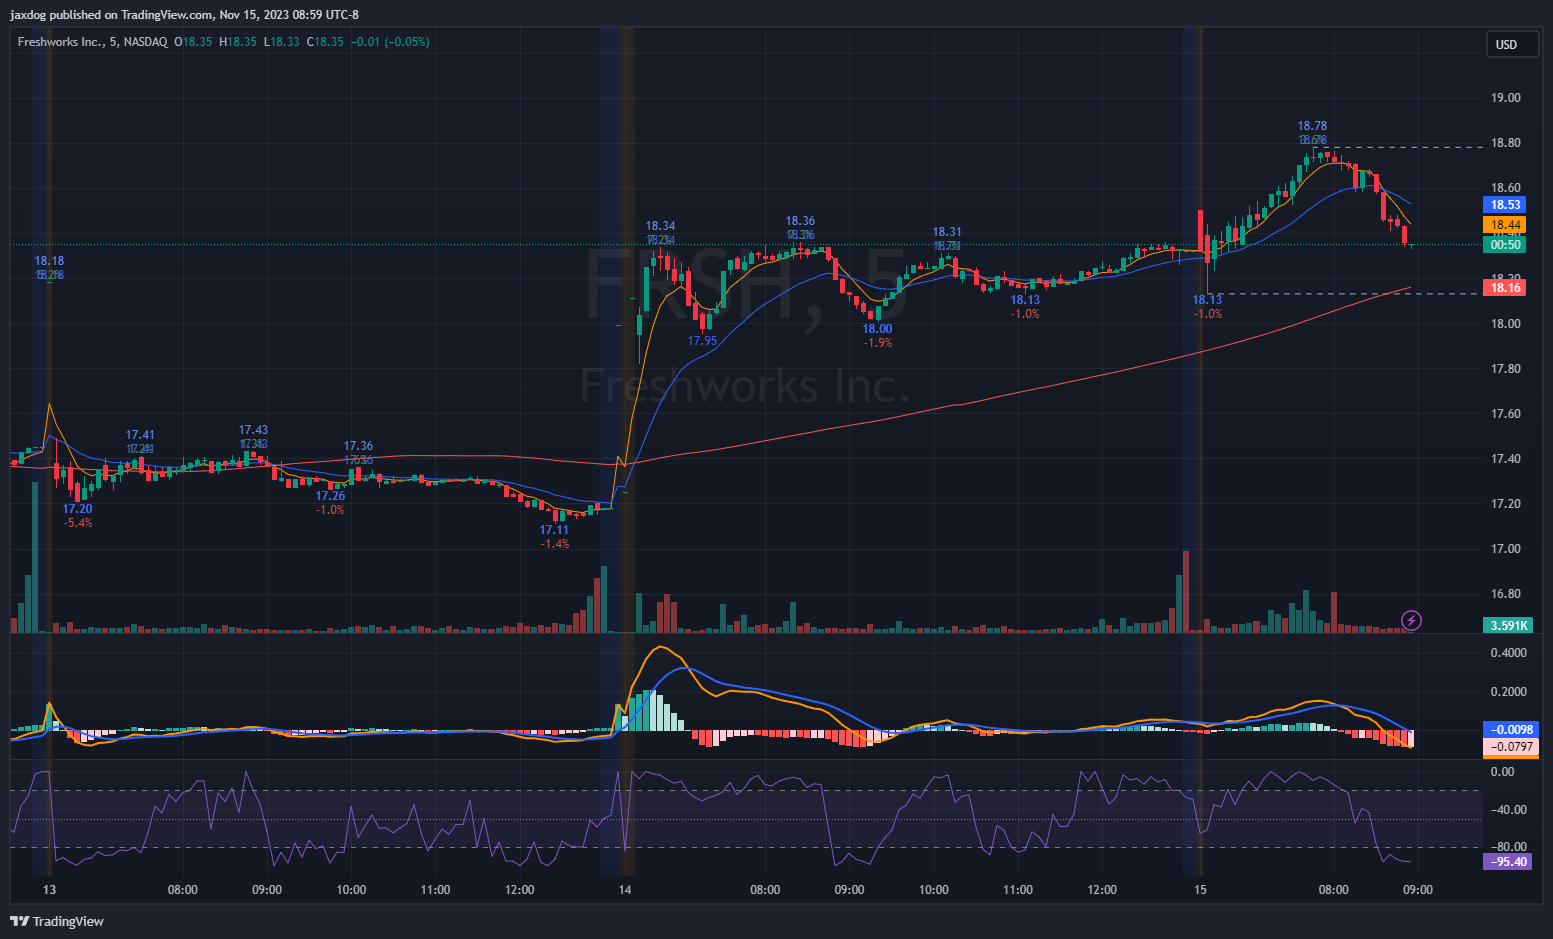Click date 15 on the time axis
The height and width of the screenshot is (939, 1553).
coord(1200,890)
